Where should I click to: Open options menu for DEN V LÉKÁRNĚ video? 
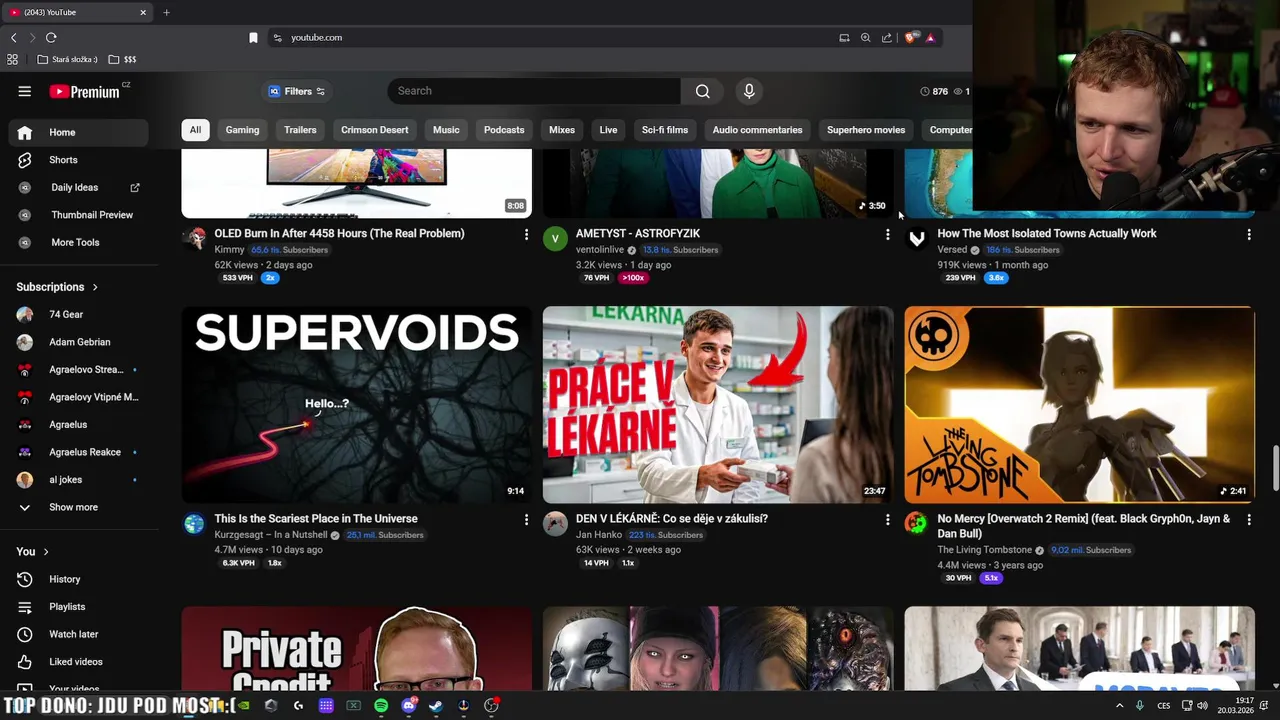(x=887, y=519)
